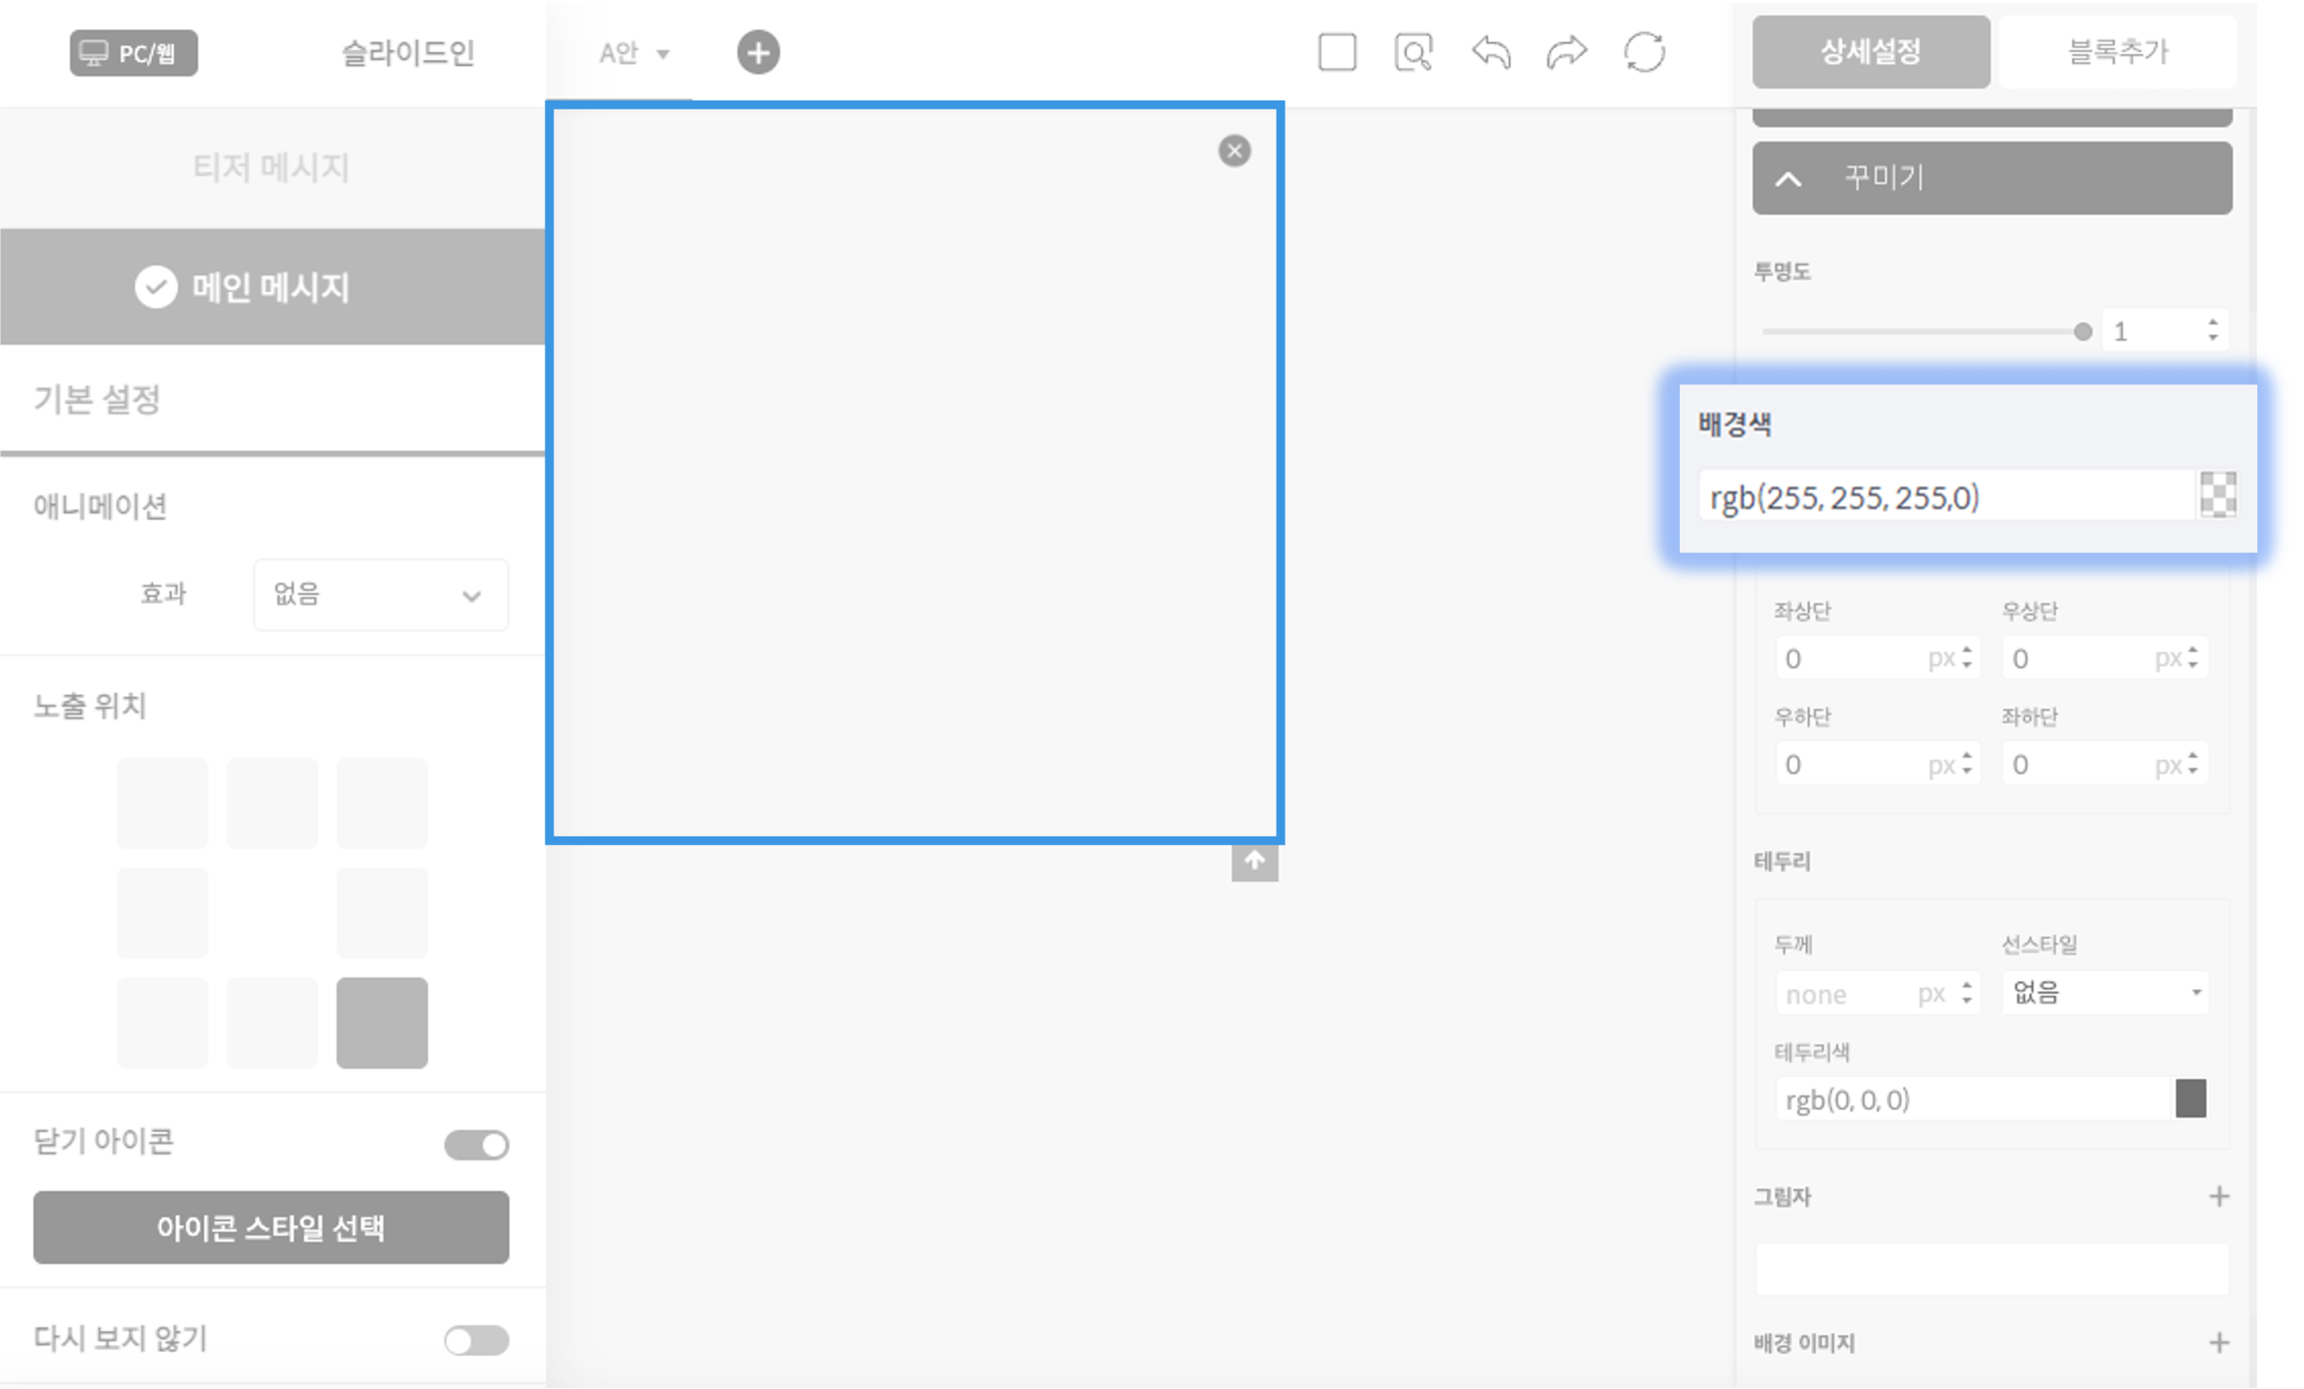This screenshot has height=1389, width=2304.
Task: Enable the 다시 보지 않기 toggle
Action: pos(477,1340)
